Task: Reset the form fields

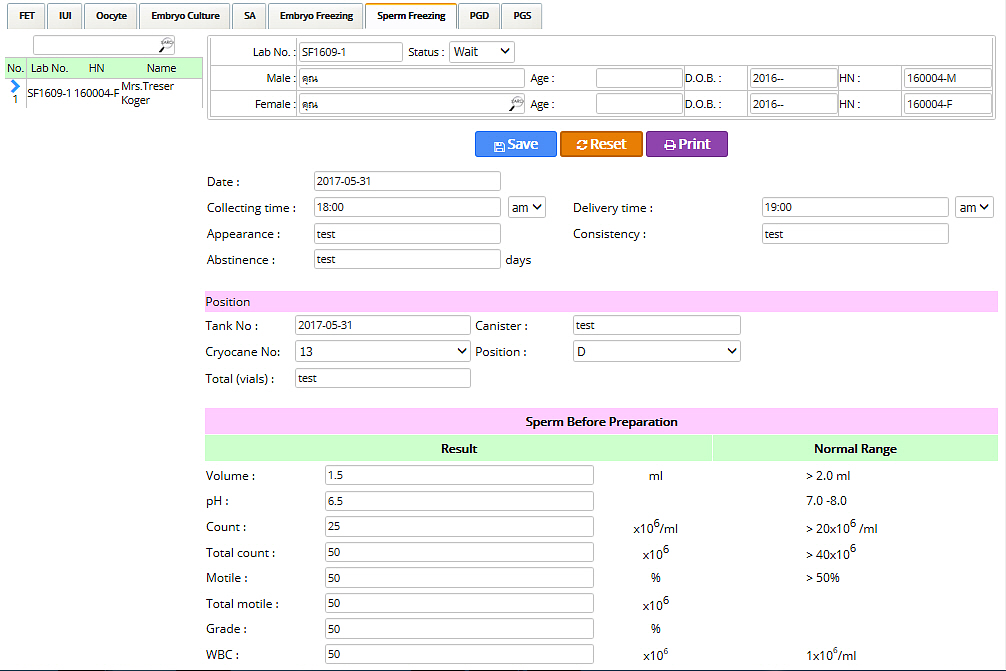Action: click(601, 144)
